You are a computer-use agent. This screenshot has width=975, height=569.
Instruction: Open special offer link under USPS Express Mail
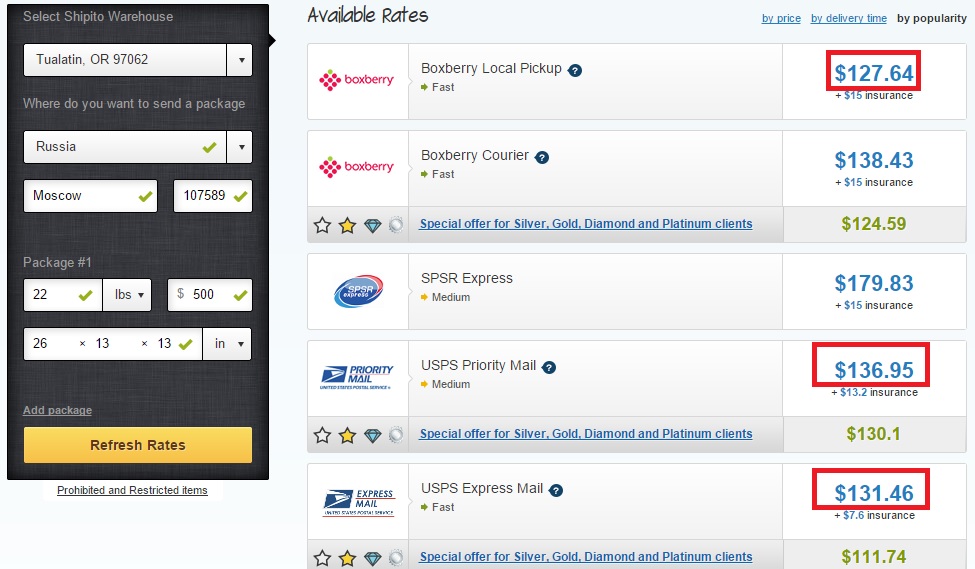point(586,557)
